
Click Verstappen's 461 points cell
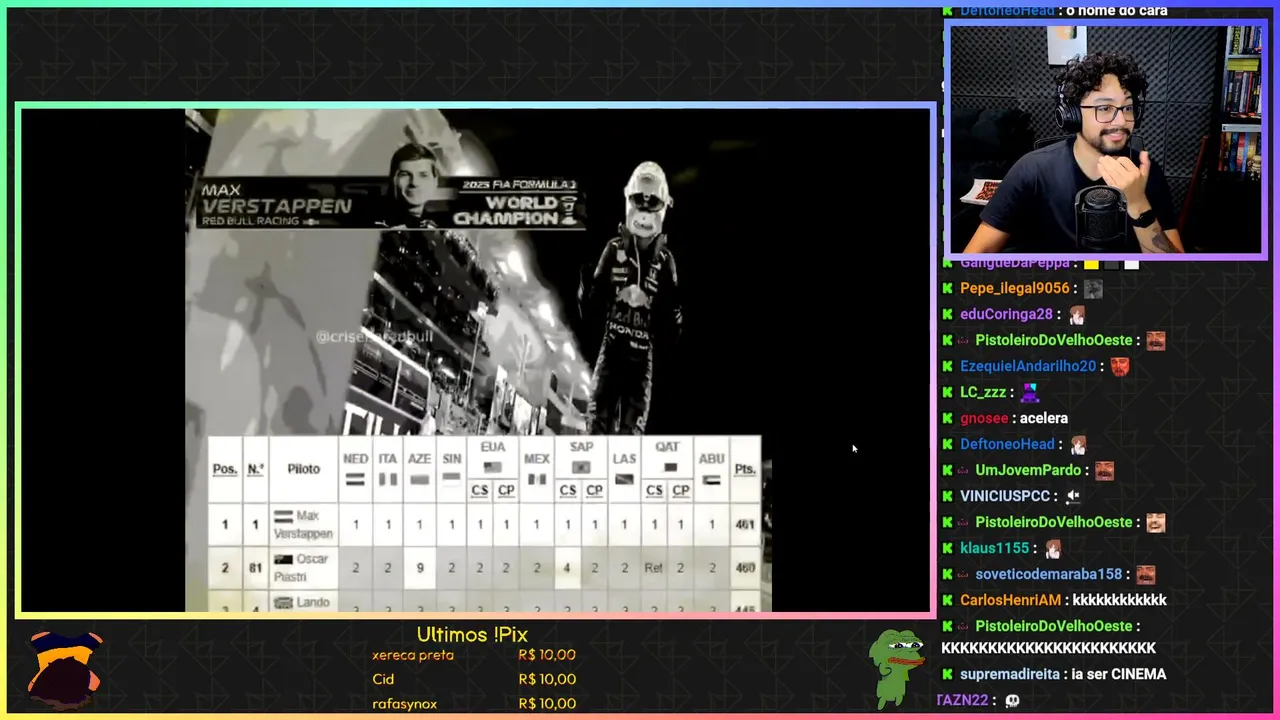pyautogui.click(x=745, y=525)
